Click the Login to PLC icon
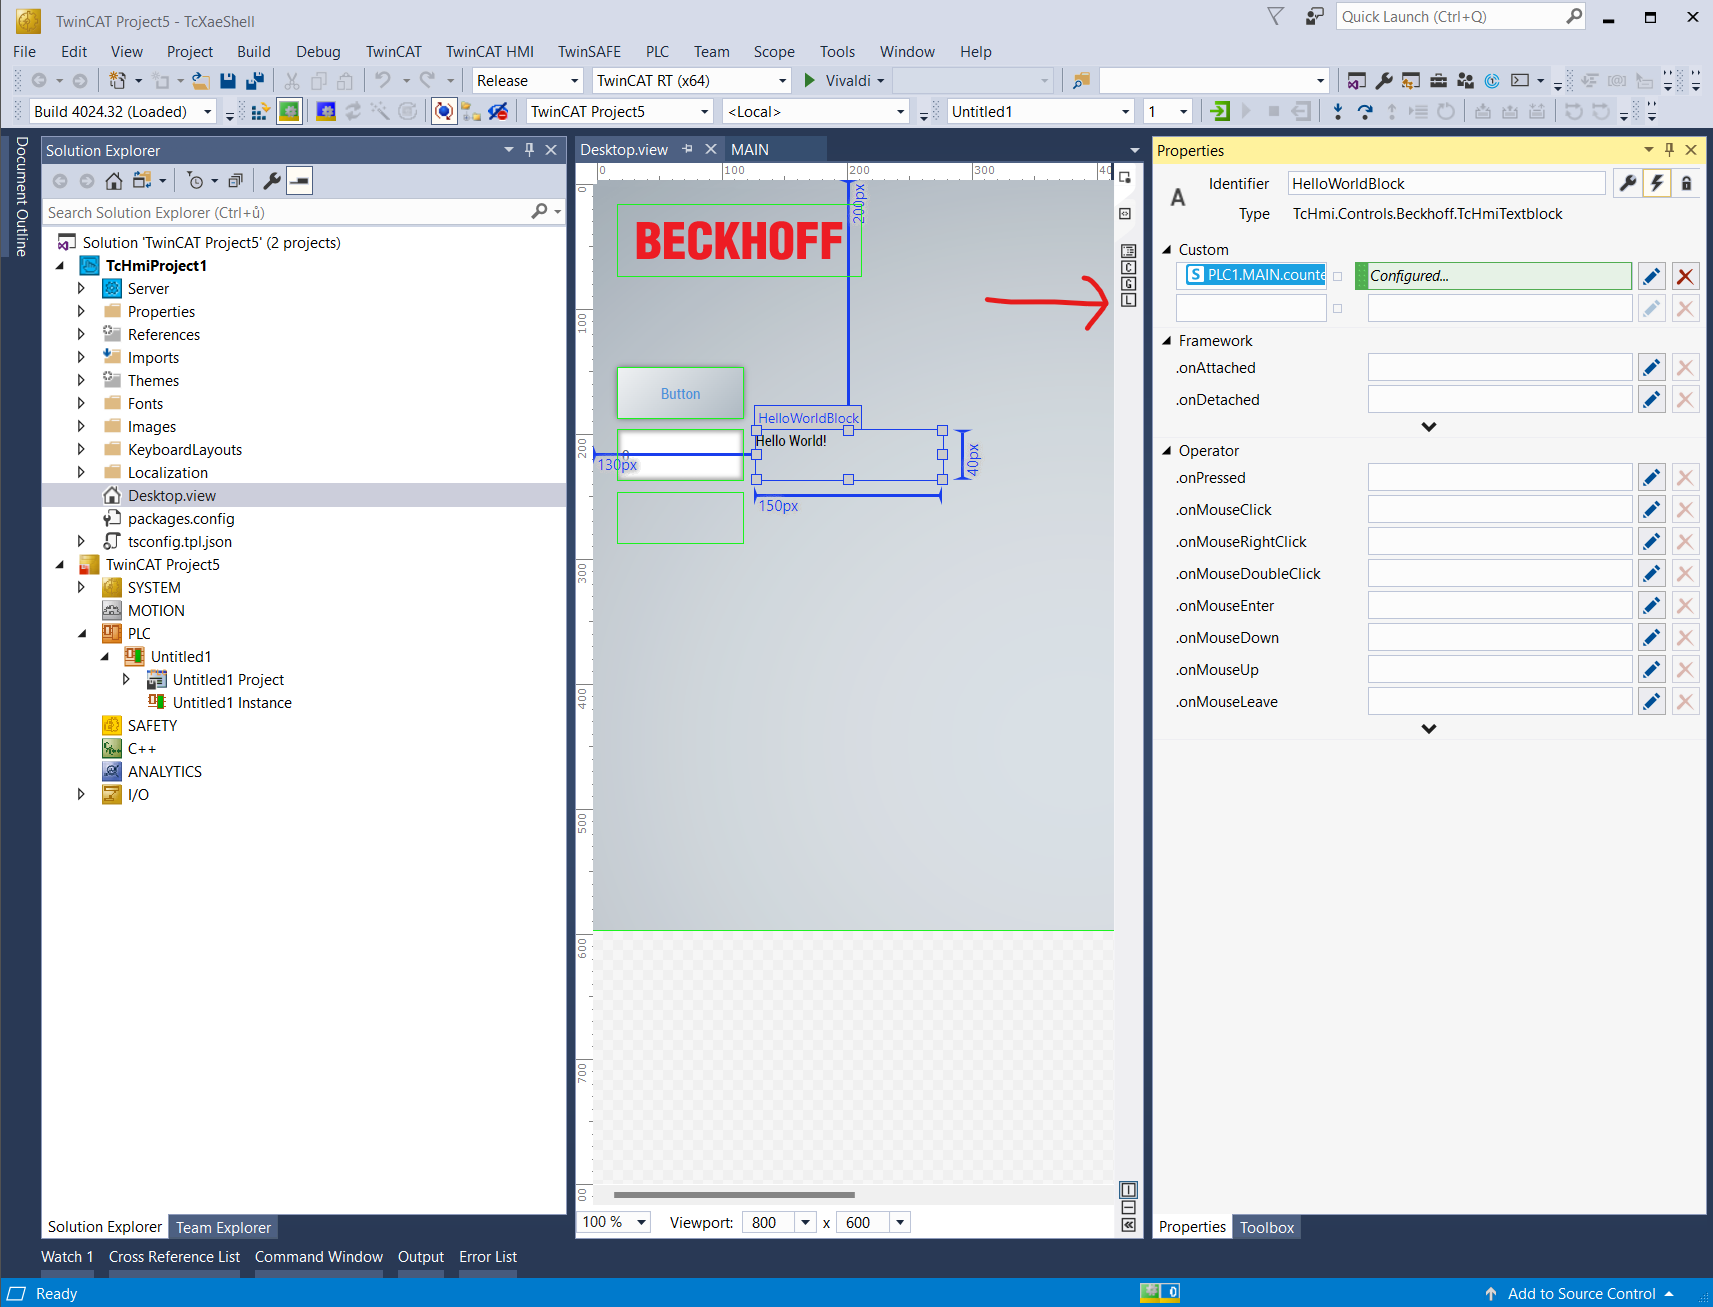The height and width of the screenshot is (1307, 1713). [x=1220, y=112]
